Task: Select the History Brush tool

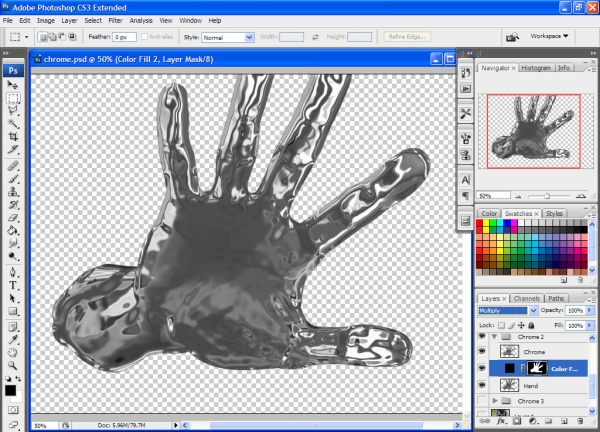Action: (13, 204)
